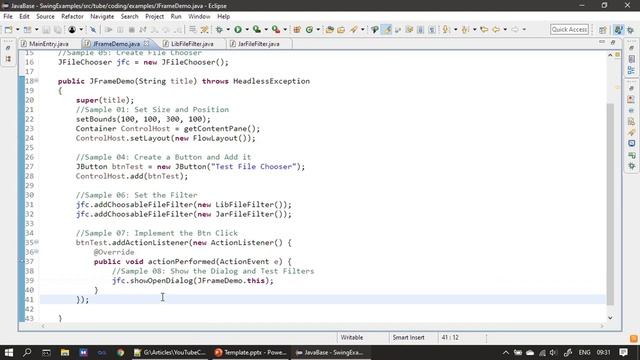
Task: Open the External Tools dropdown arrow
Action: coord(285,29)
